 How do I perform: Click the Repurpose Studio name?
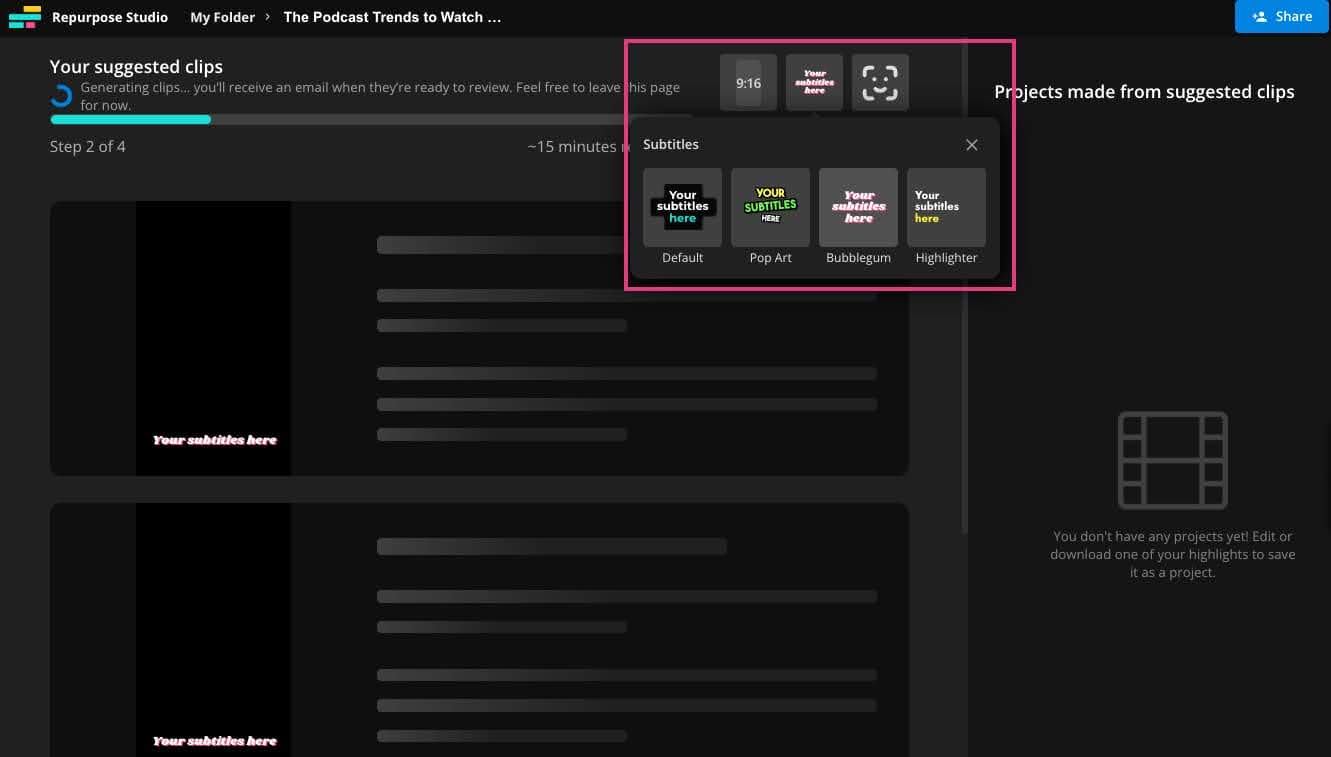point(110,17)
